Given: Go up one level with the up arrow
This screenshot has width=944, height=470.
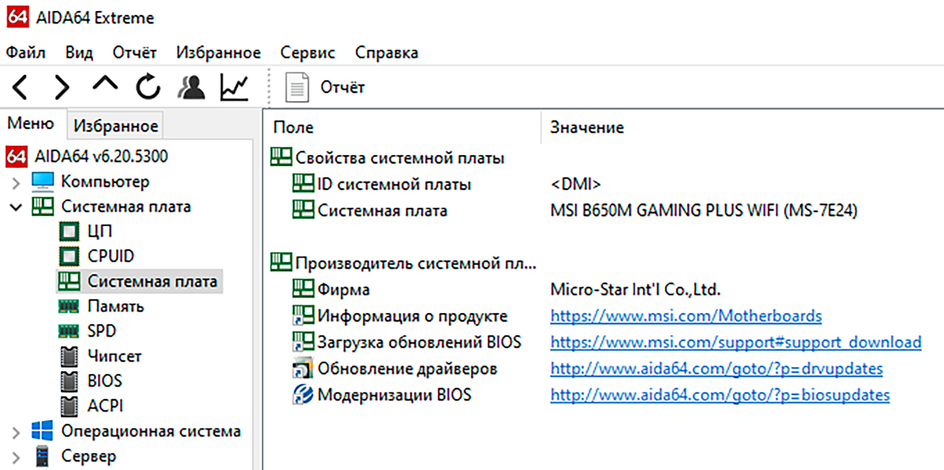Looking at the screenshot, I should (105, 85).
